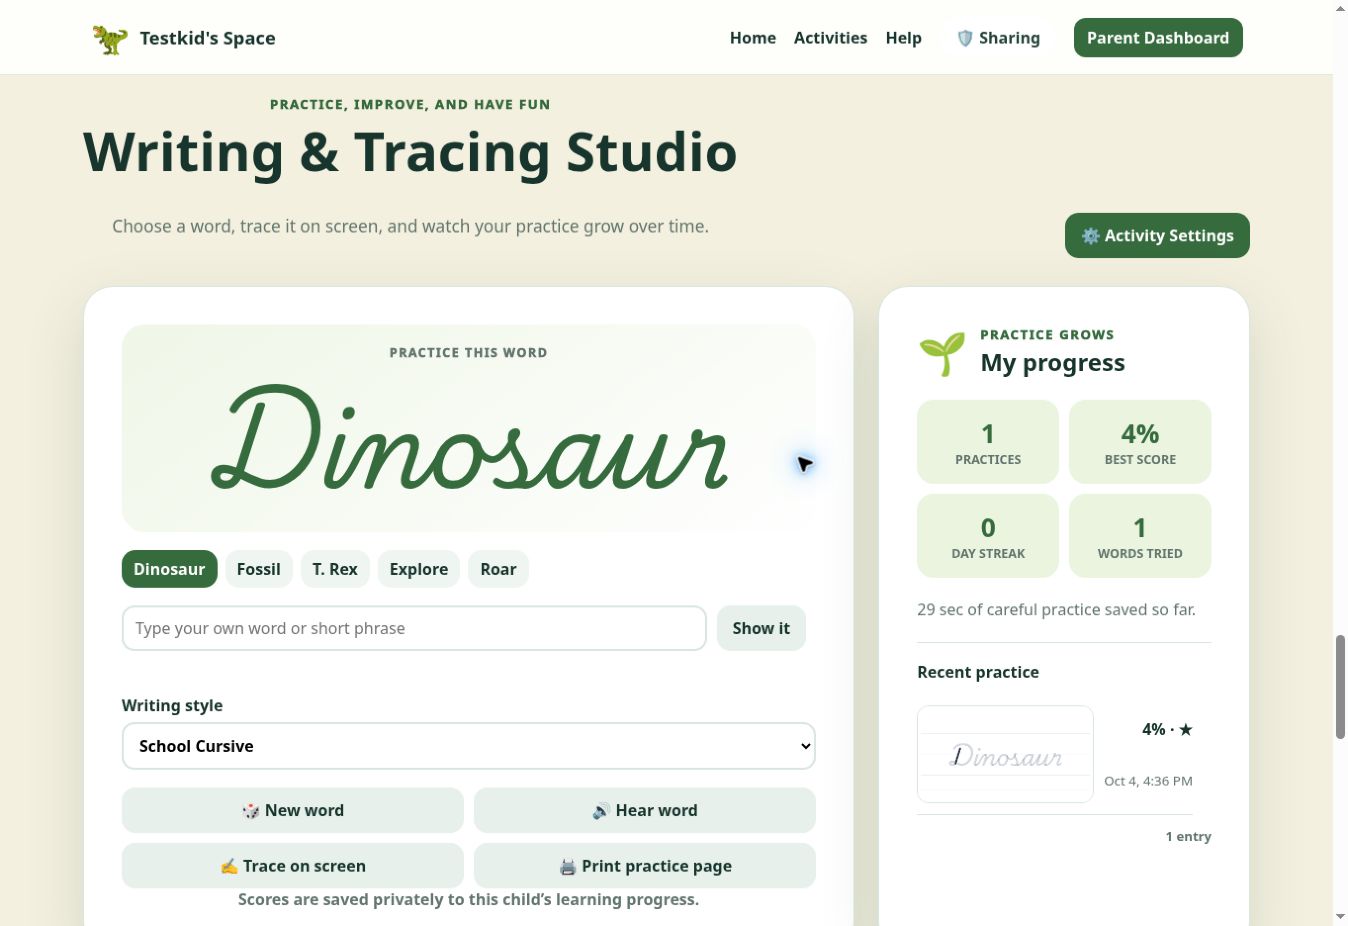Select the Fossil word chip
This screenshot has width=1348, height=926.
point(259,569)
